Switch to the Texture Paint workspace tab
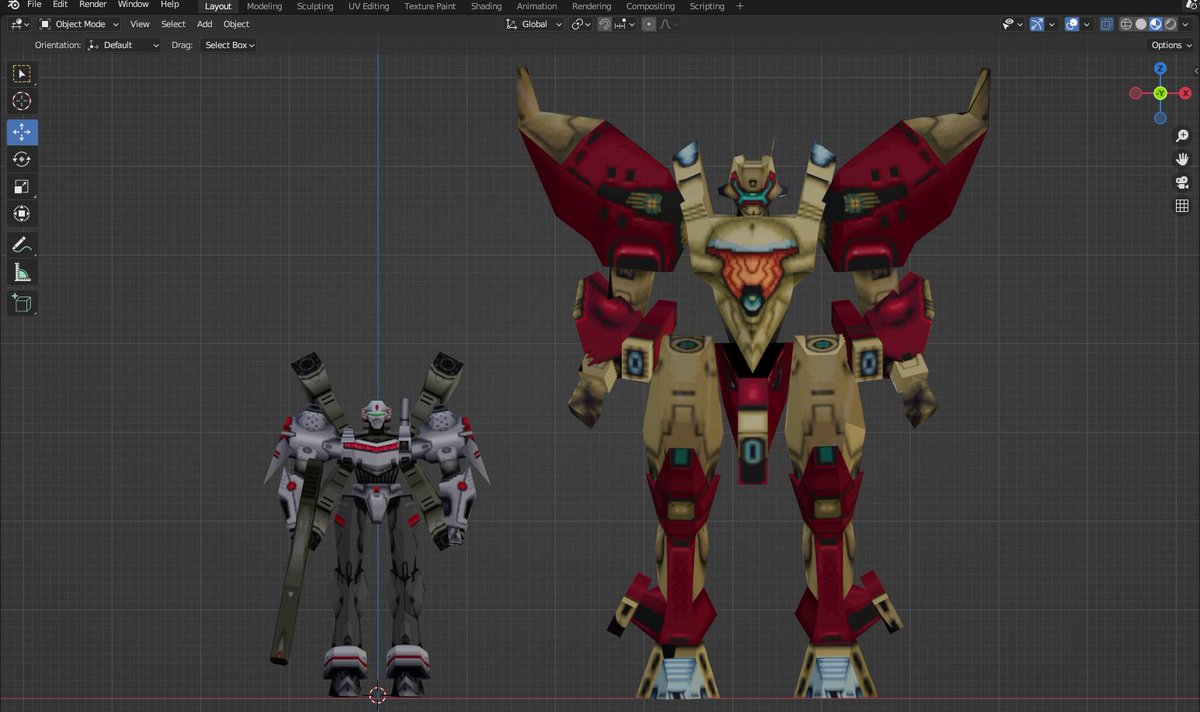1200x712 pixels. tap(430, 6)
